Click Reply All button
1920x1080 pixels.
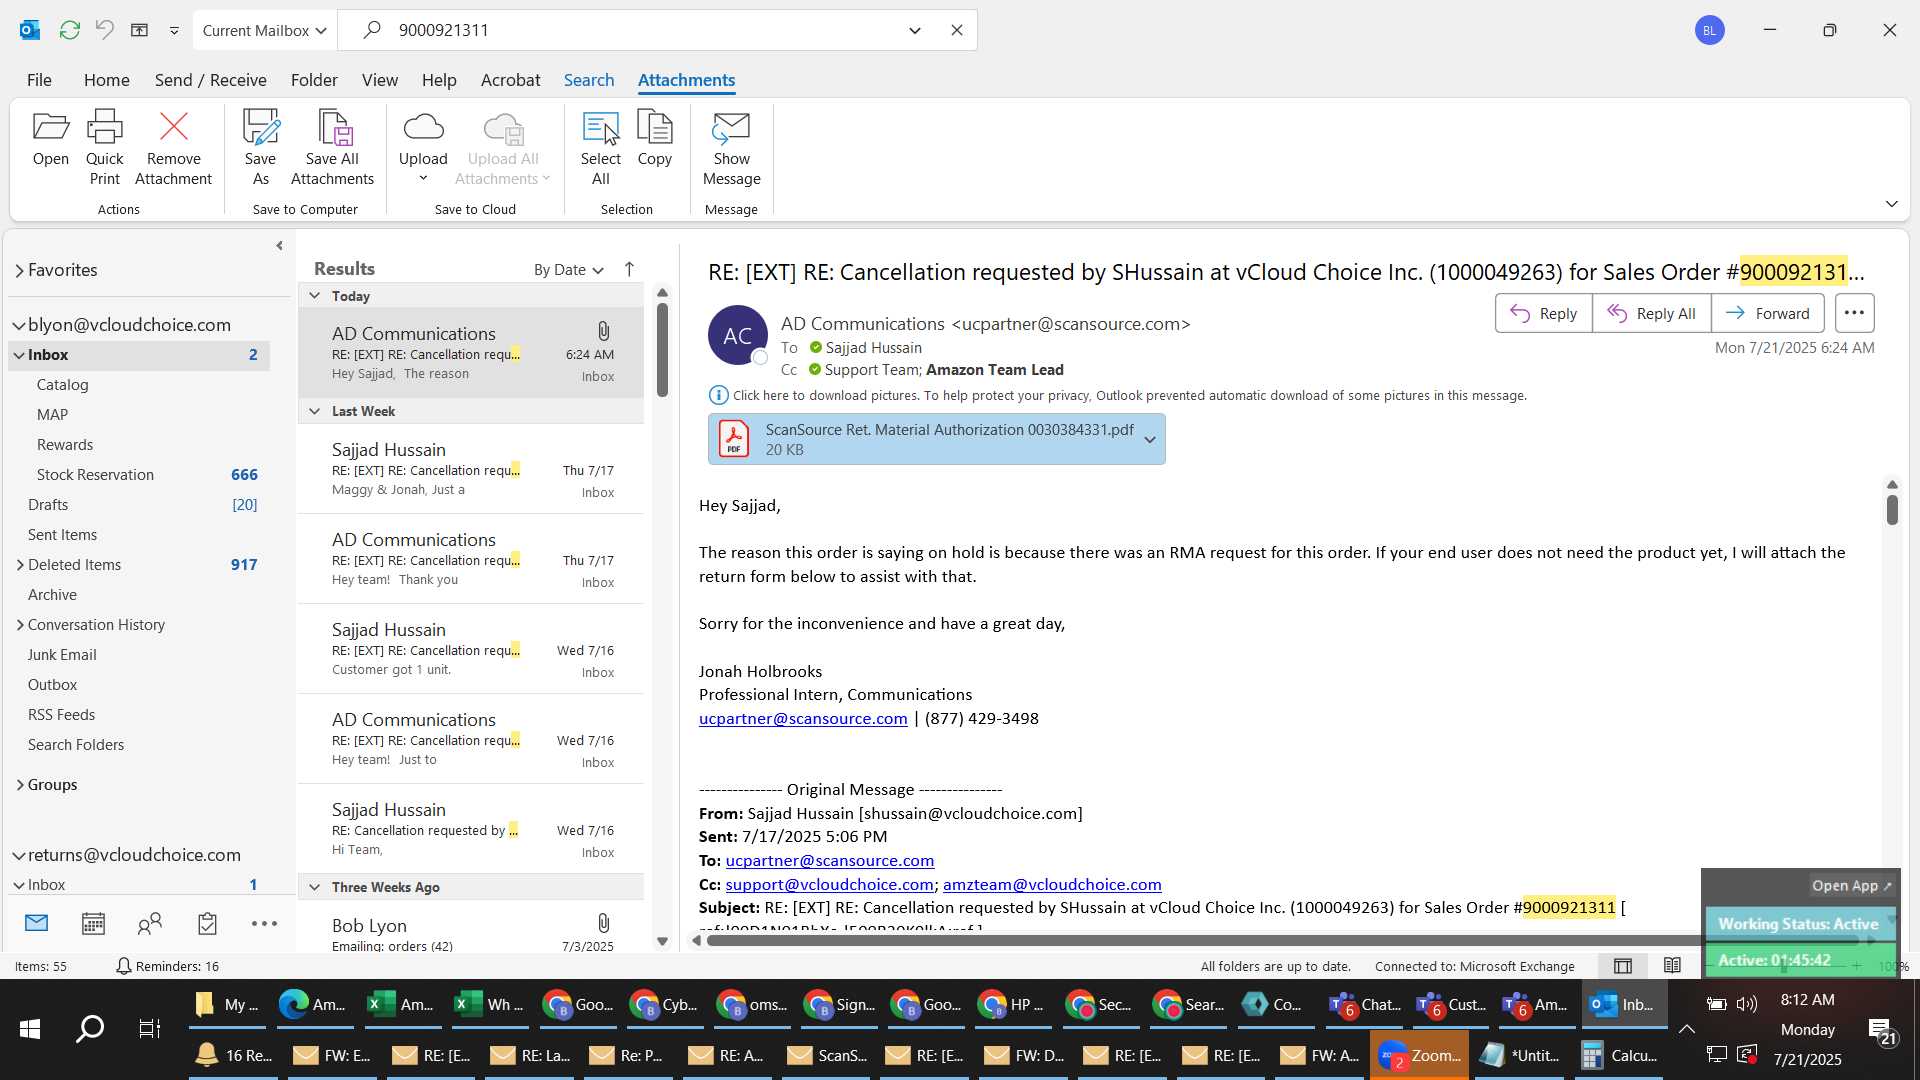1651,313
